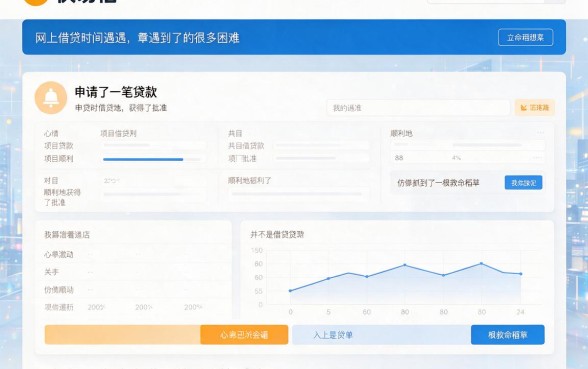Click the 共目借贷款 label
Screen dimensions: 588x369
[246, 146]
